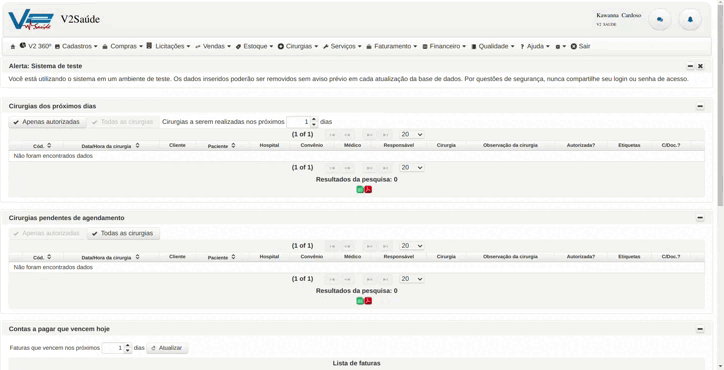
Task: Click the home icon in menu bar
Action: click(x=13, y=47)
